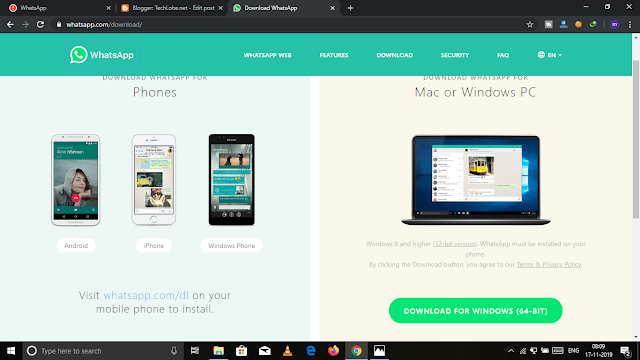The image size is (640, 360).
Task: Click the WhatsApp logo in header
Action: [x=102, y=55]
